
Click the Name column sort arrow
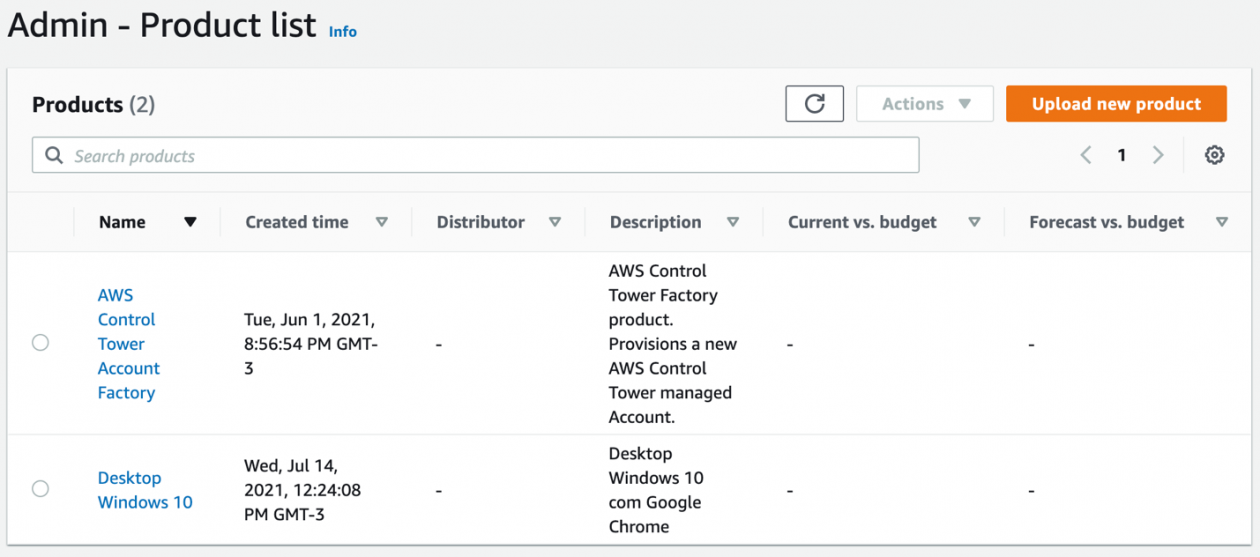[190, 222]
